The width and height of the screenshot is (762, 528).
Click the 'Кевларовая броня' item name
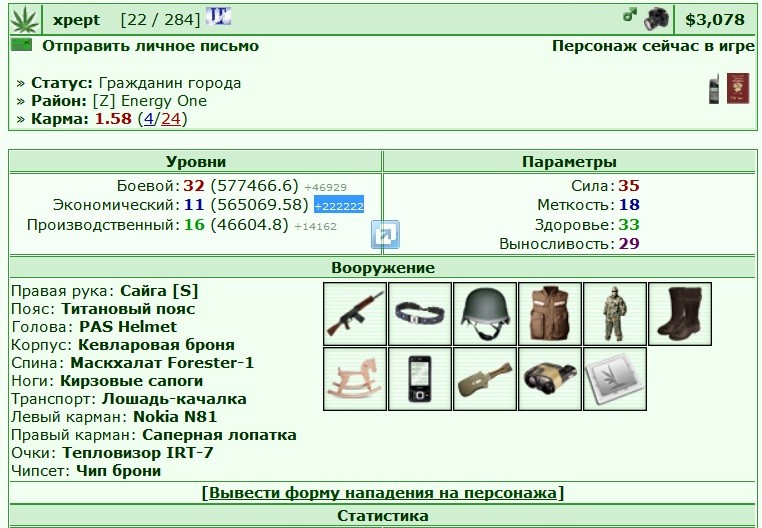coord(156,345)
